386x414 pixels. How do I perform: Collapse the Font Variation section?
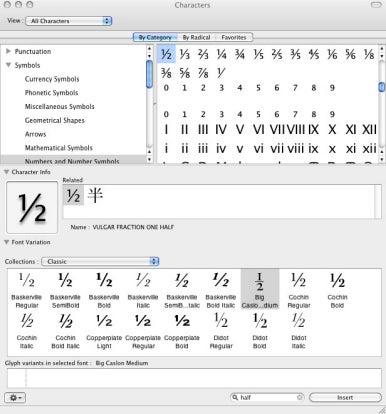[6, 242]
